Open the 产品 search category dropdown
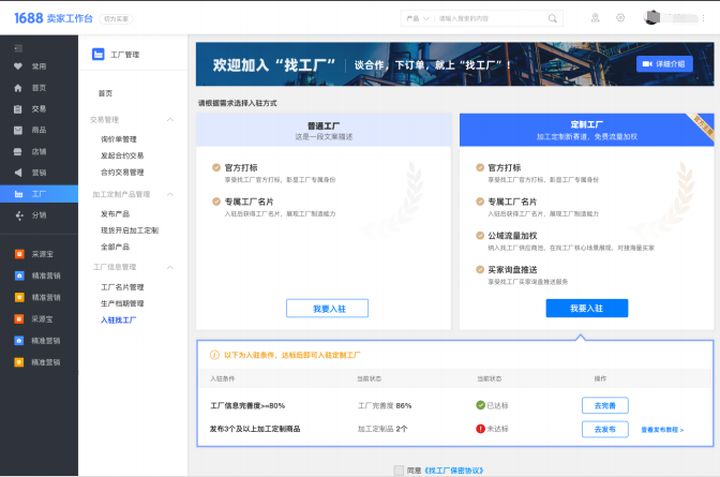The height and width of the screenshot is (477, 720). [x=417, y=18]
